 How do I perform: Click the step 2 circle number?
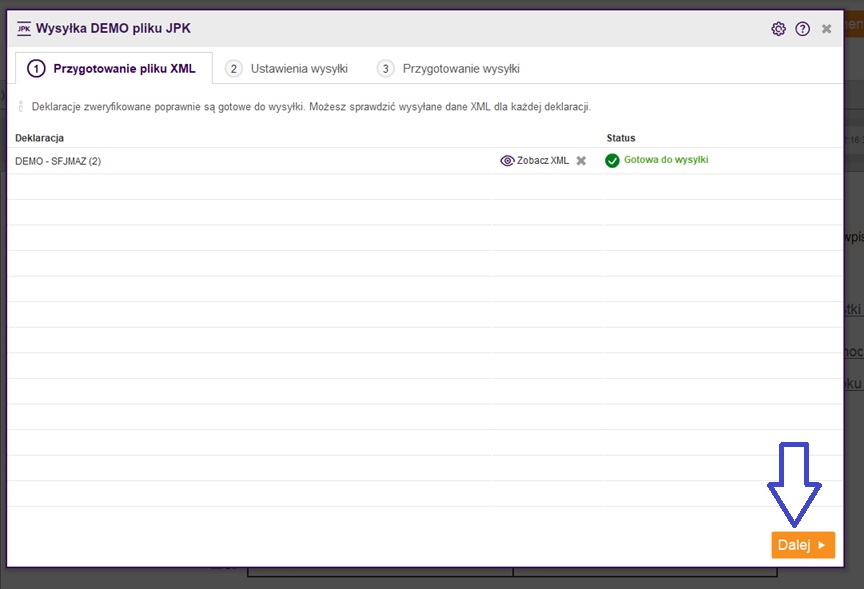point(234,69)
